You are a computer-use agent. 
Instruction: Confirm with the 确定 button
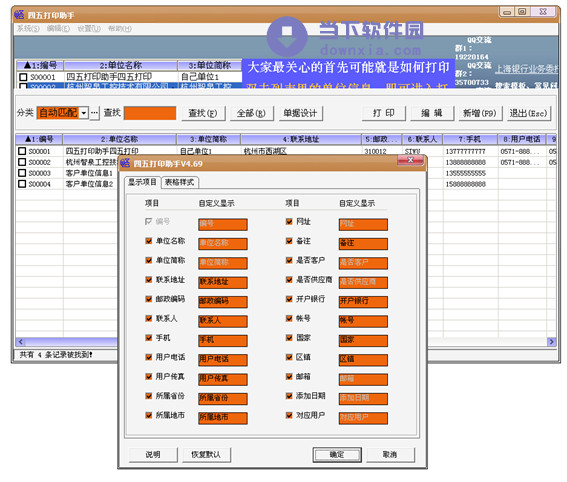(x=337, y=455)
